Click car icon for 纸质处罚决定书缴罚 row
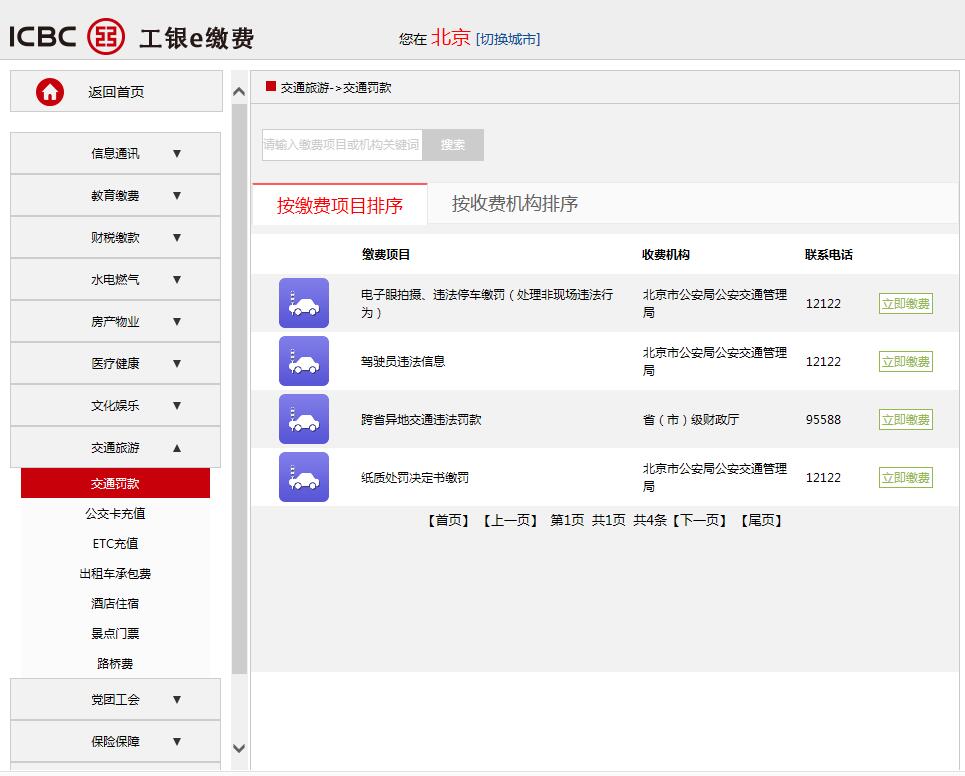 tap(304, 477)
